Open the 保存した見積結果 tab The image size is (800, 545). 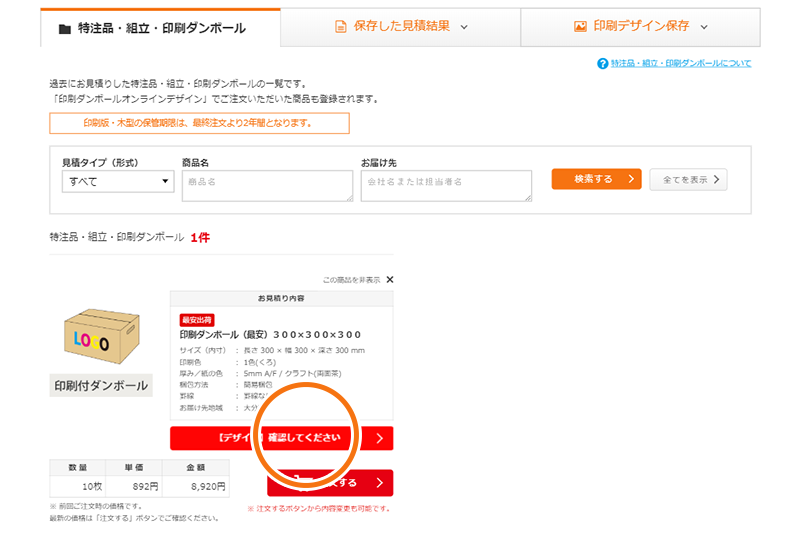coord(401,27)
